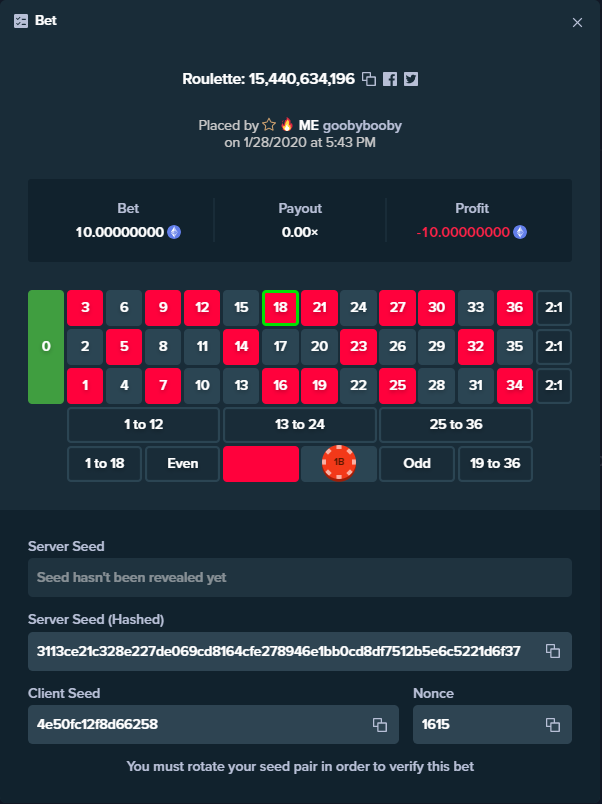Click the unrevealed Server Seed field
The height and width of the screenshot is (804, 602).
pos(300,577)
